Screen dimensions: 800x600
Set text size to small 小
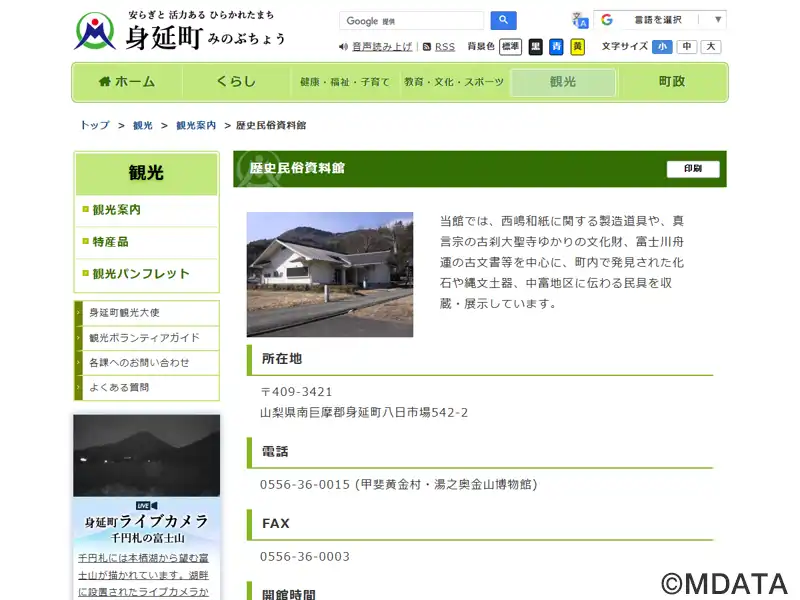click(662, 47)
